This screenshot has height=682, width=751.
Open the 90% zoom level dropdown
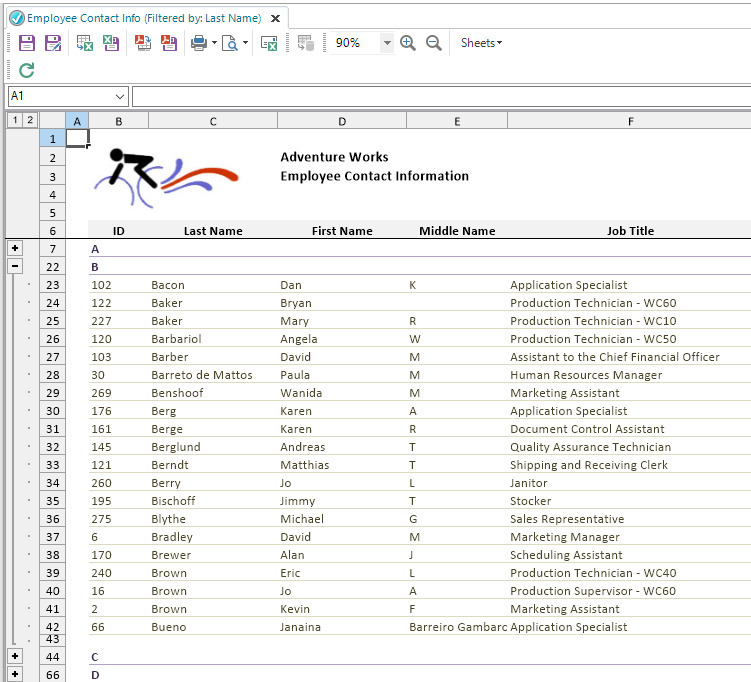(x=387, y=43)
